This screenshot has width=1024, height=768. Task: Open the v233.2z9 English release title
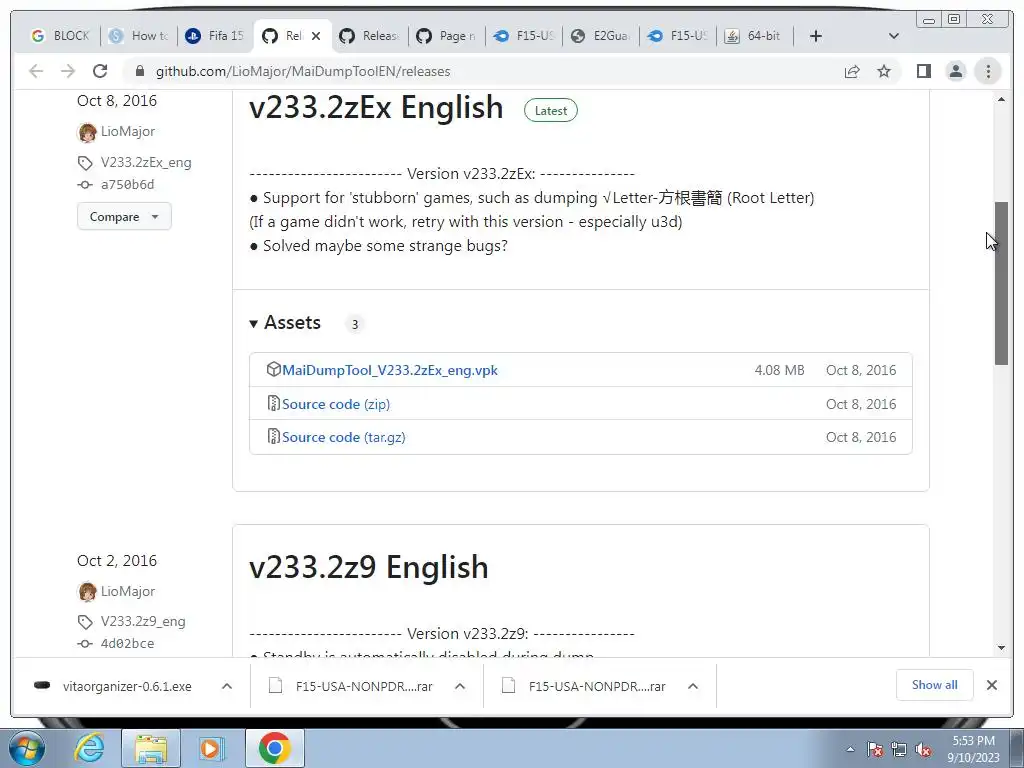[369, 568]
